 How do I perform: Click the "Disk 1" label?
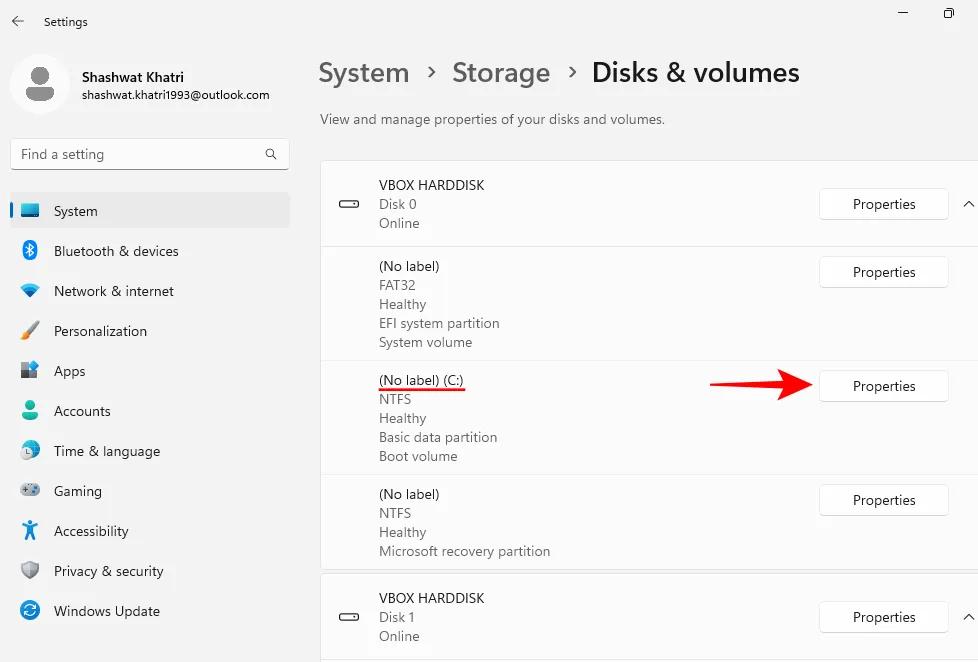click(x=397, y=617)
